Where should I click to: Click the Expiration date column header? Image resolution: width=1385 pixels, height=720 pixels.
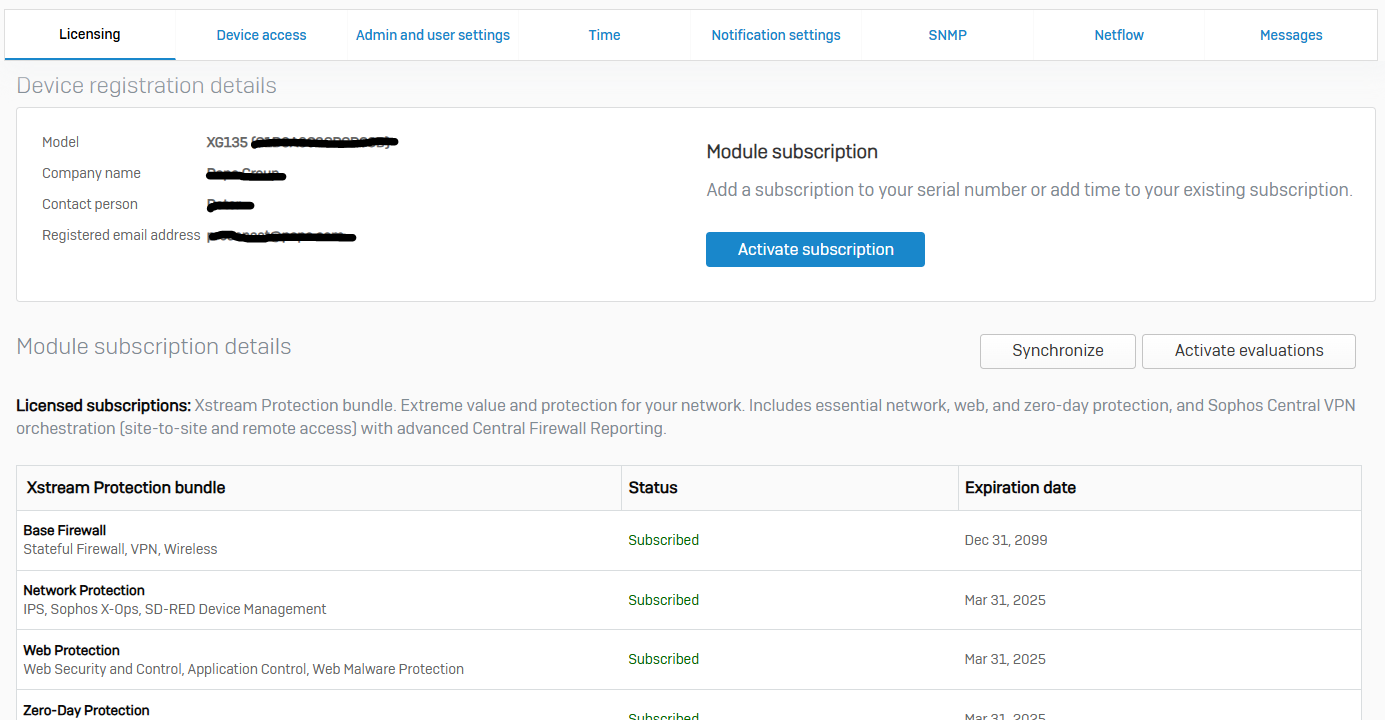tap(1020, 488)
